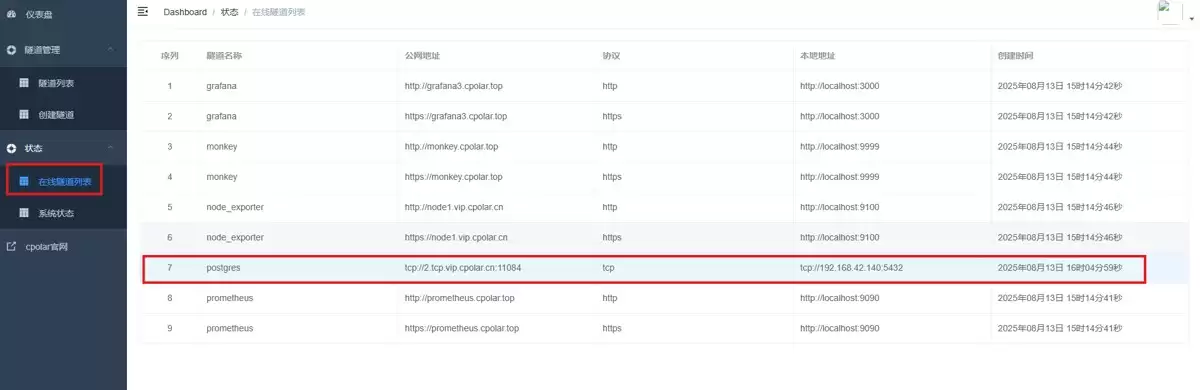
Task: Click monkey name in row 4
Action: 222,177
